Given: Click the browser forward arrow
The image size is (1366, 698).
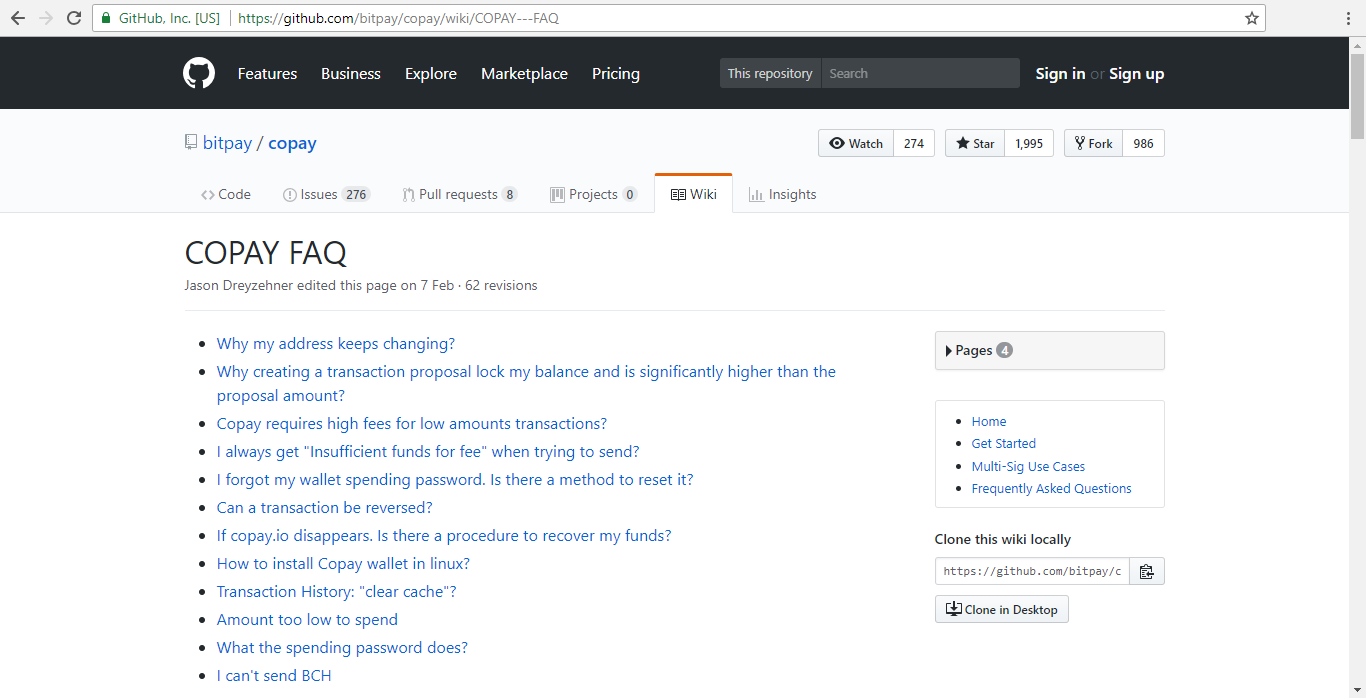Looking at the screenshot, I should [x=46, y=18].
